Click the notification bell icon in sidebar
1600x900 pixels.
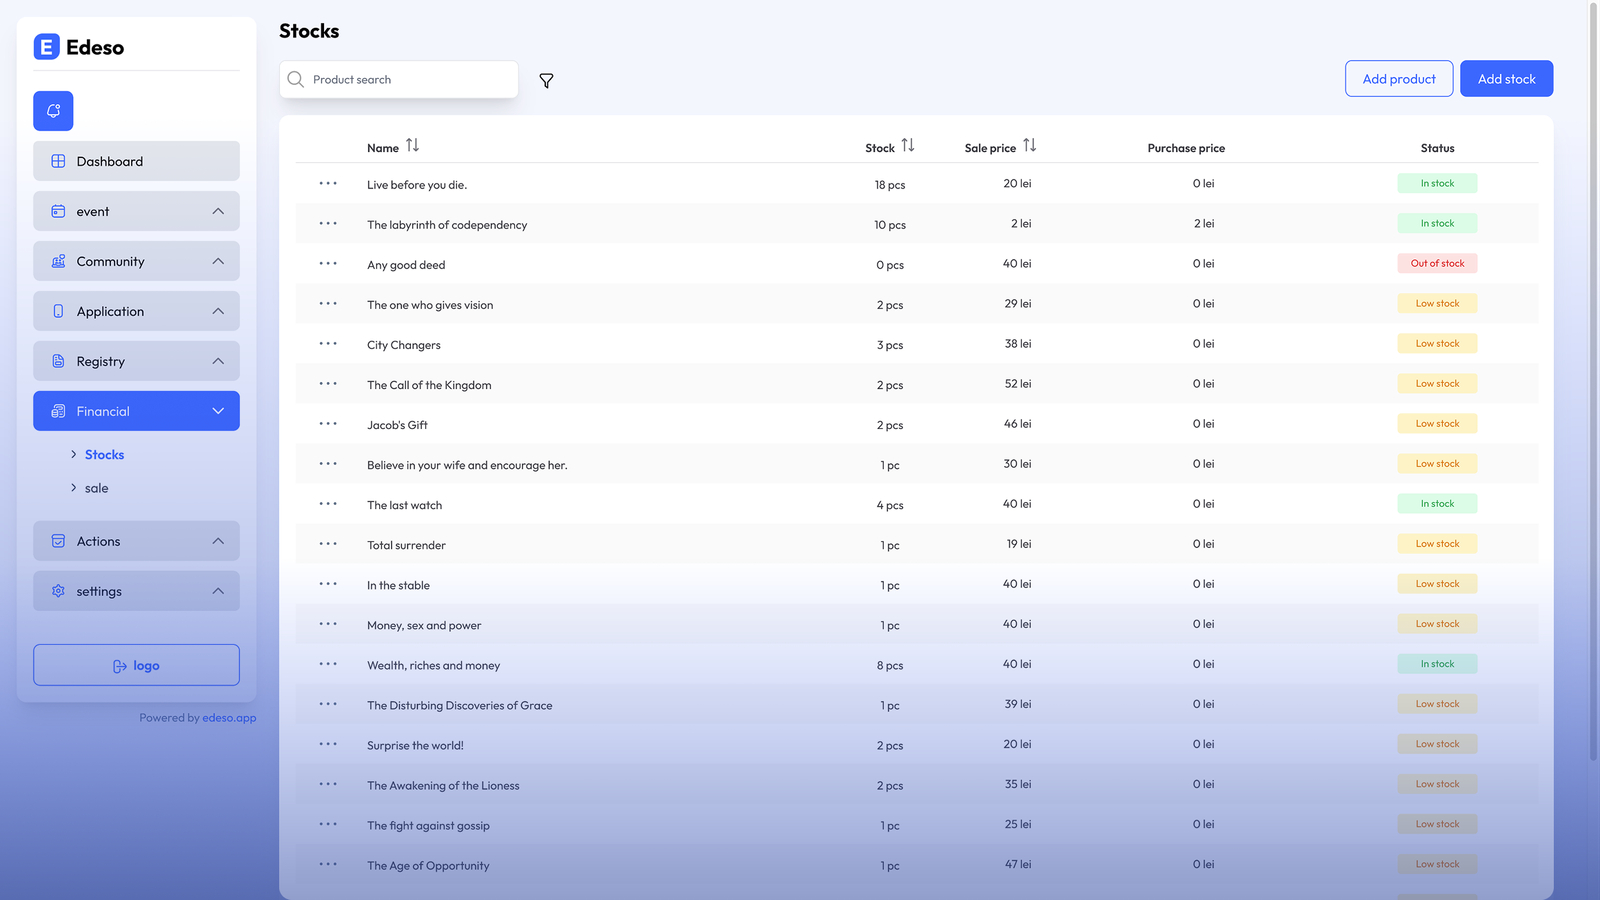(53, 111)
